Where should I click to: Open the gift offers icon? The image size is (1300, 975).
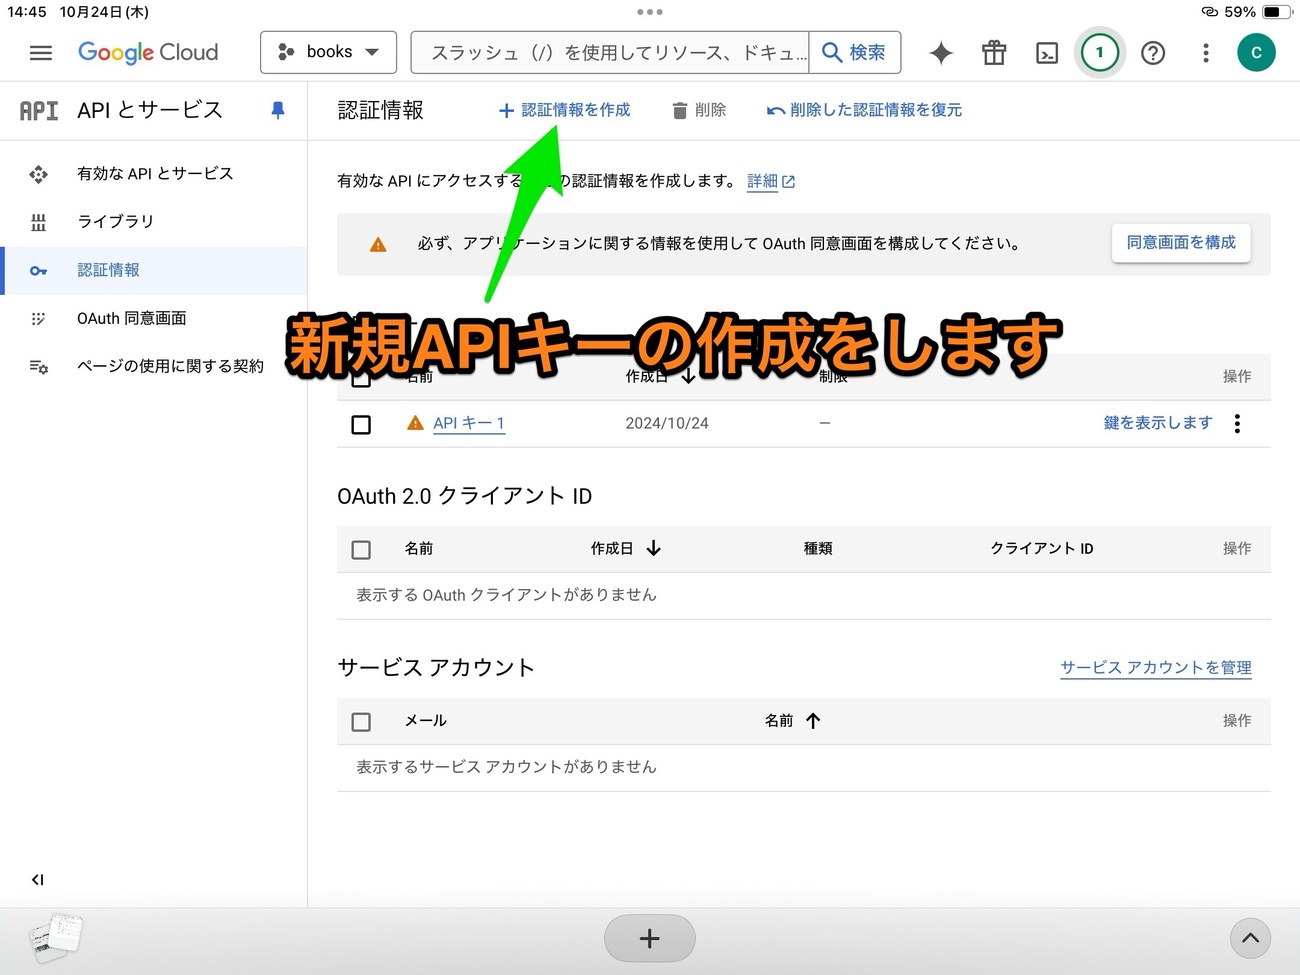point(994,52)
